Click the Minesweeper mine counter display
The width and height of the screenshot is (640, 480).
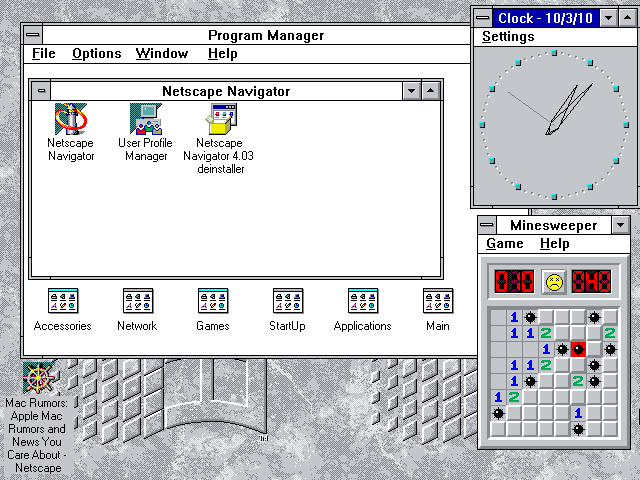pos(514,281)
